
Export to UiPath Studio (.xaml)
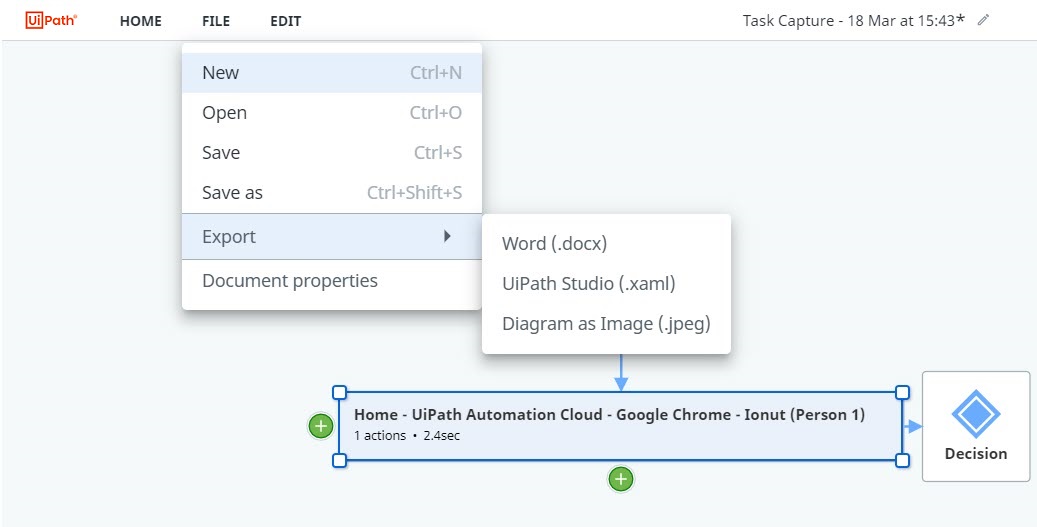pos(588,284)
